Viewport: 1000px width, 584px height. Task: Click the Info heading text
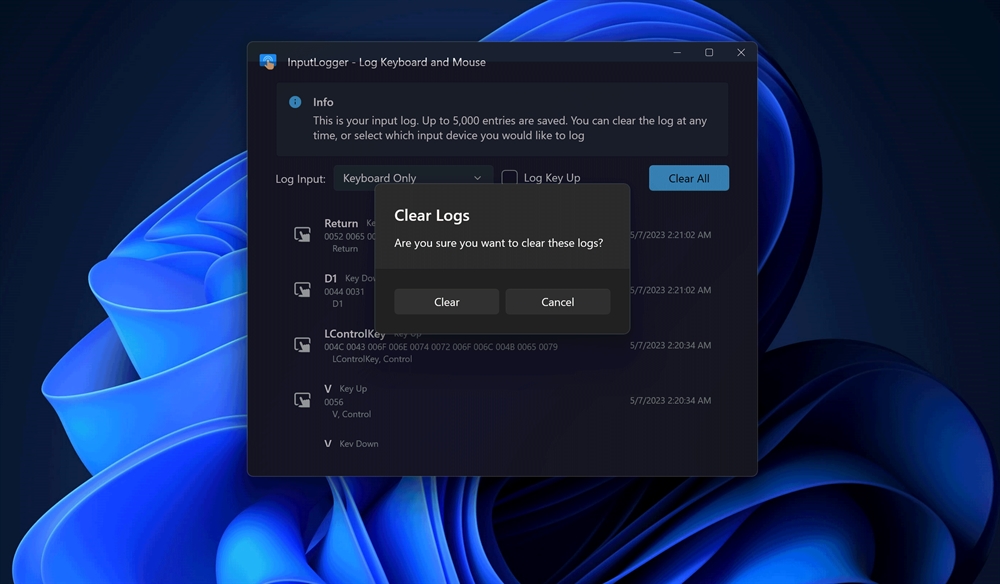coord(323,102)
